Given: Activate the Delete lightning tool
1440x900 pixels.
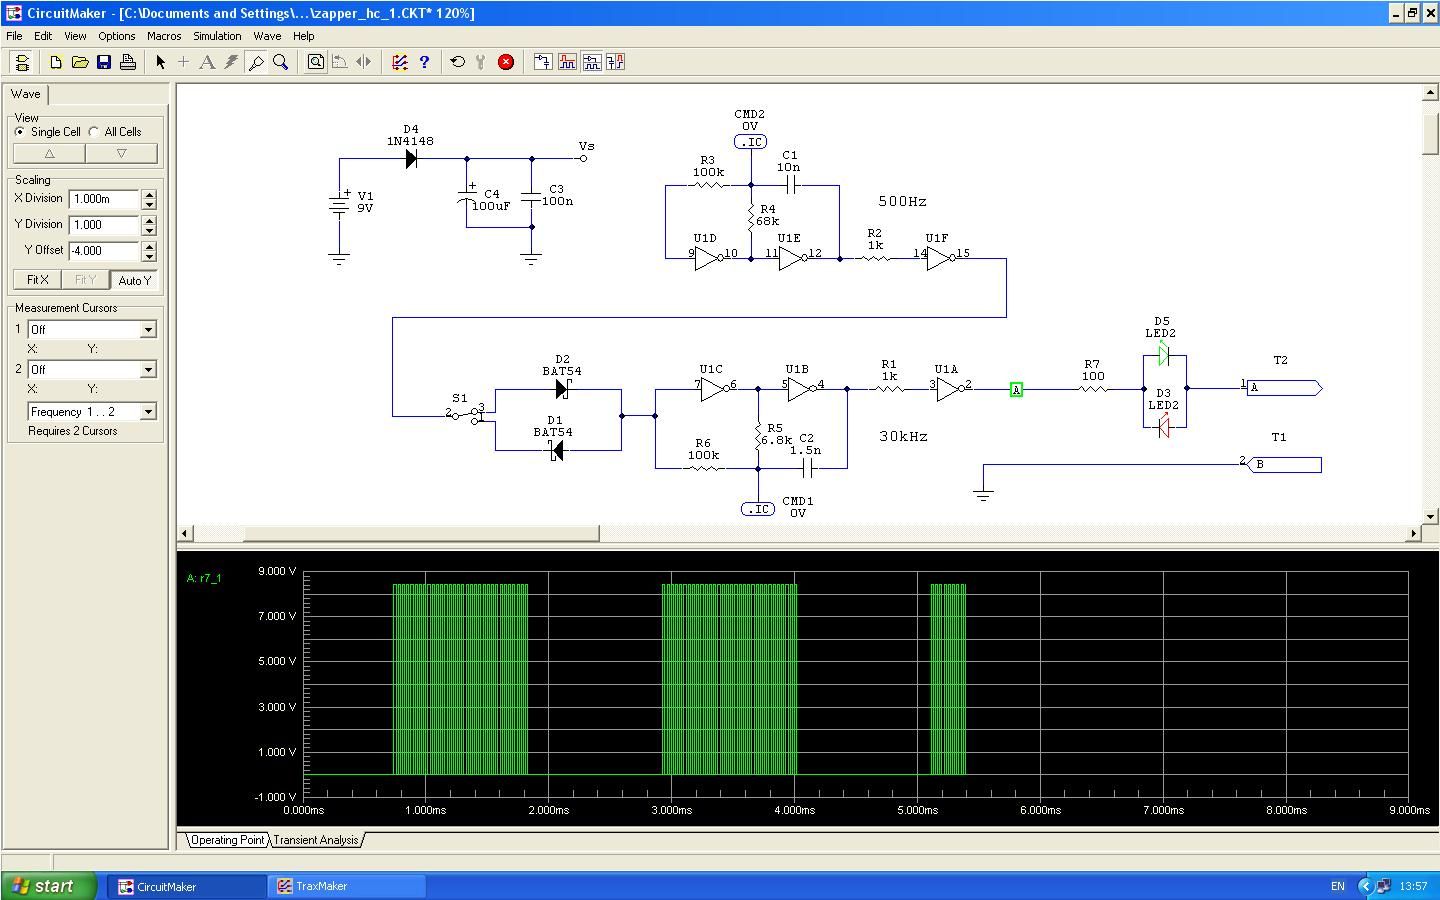Looking at the screenshot, I should point(231,62).
